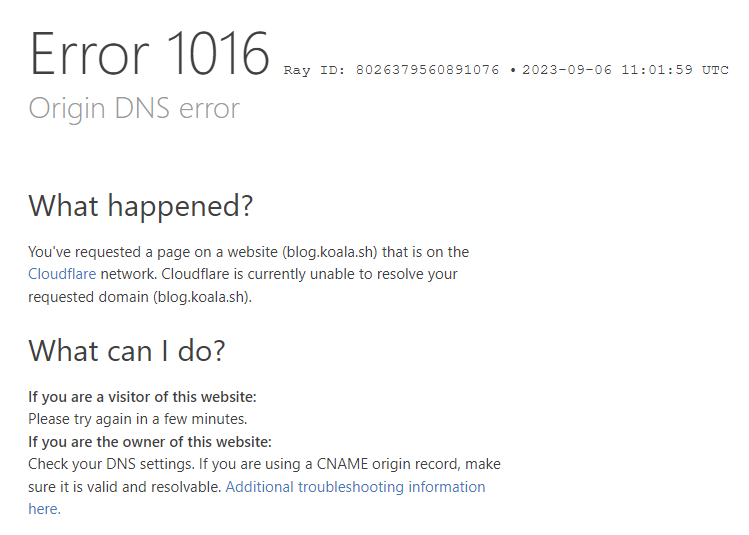
Task: Open Additional troubleshooting information link
Action: [x=355, y=487]
